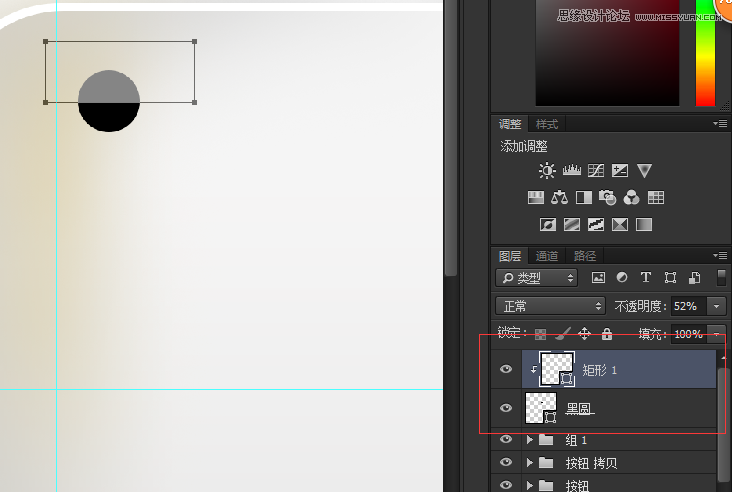
Task: Switch to the 图层 tab
Action: [x=510, y=256]
